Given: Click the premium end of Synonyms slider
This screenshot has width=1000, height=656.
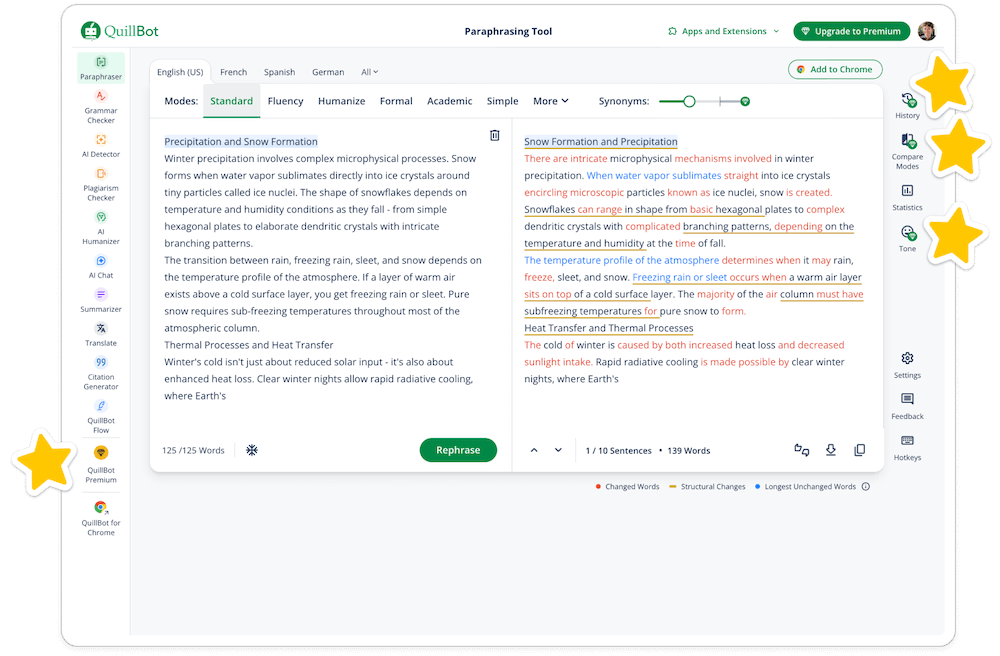Looking at the screenshot, I should coord(745,101).
